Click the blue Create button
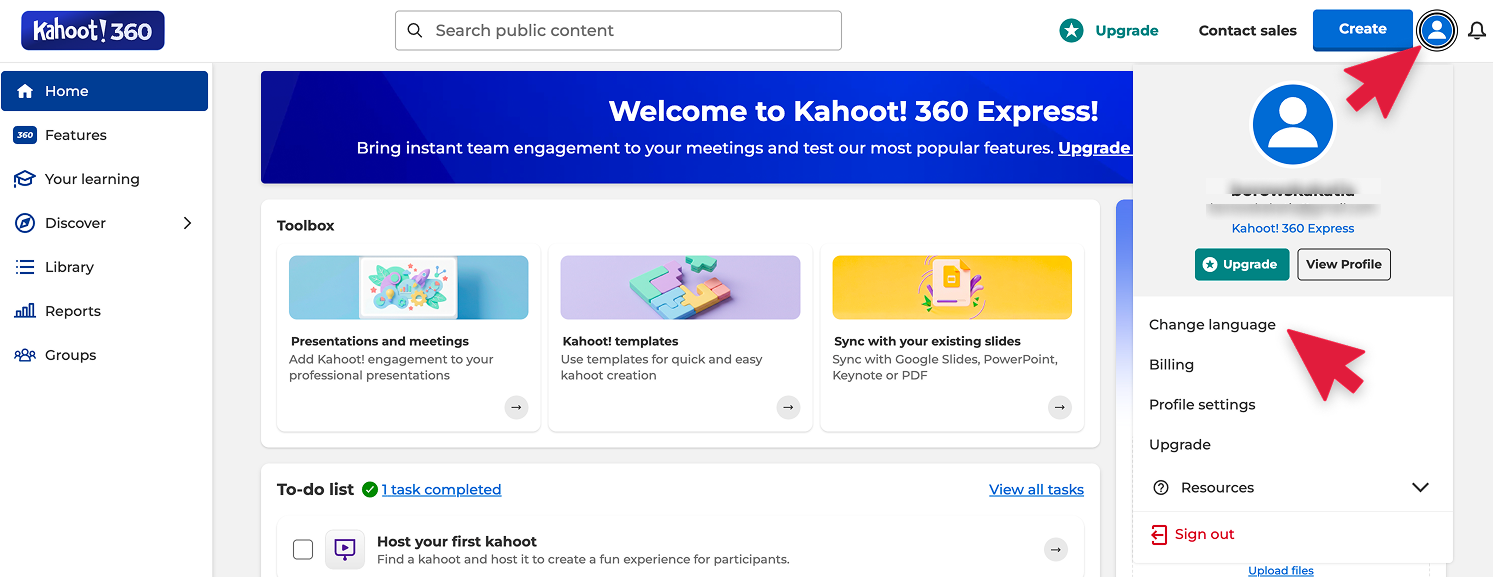 [x=1362, y=30]
